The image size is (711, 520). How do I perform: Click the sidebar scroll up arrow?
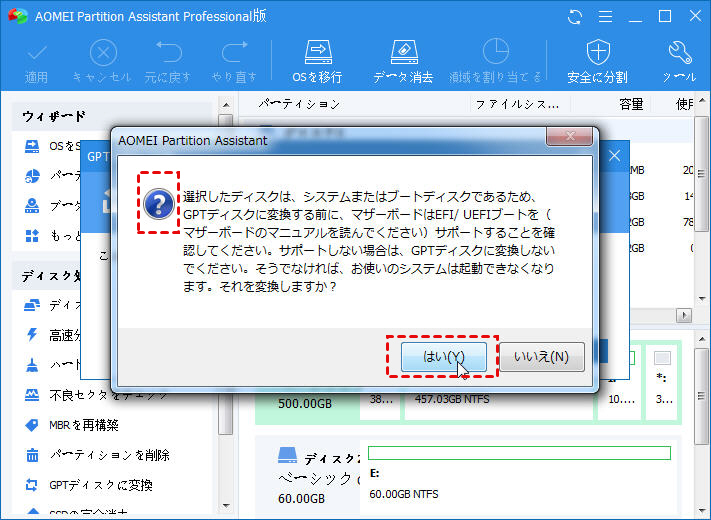[226, 105]
